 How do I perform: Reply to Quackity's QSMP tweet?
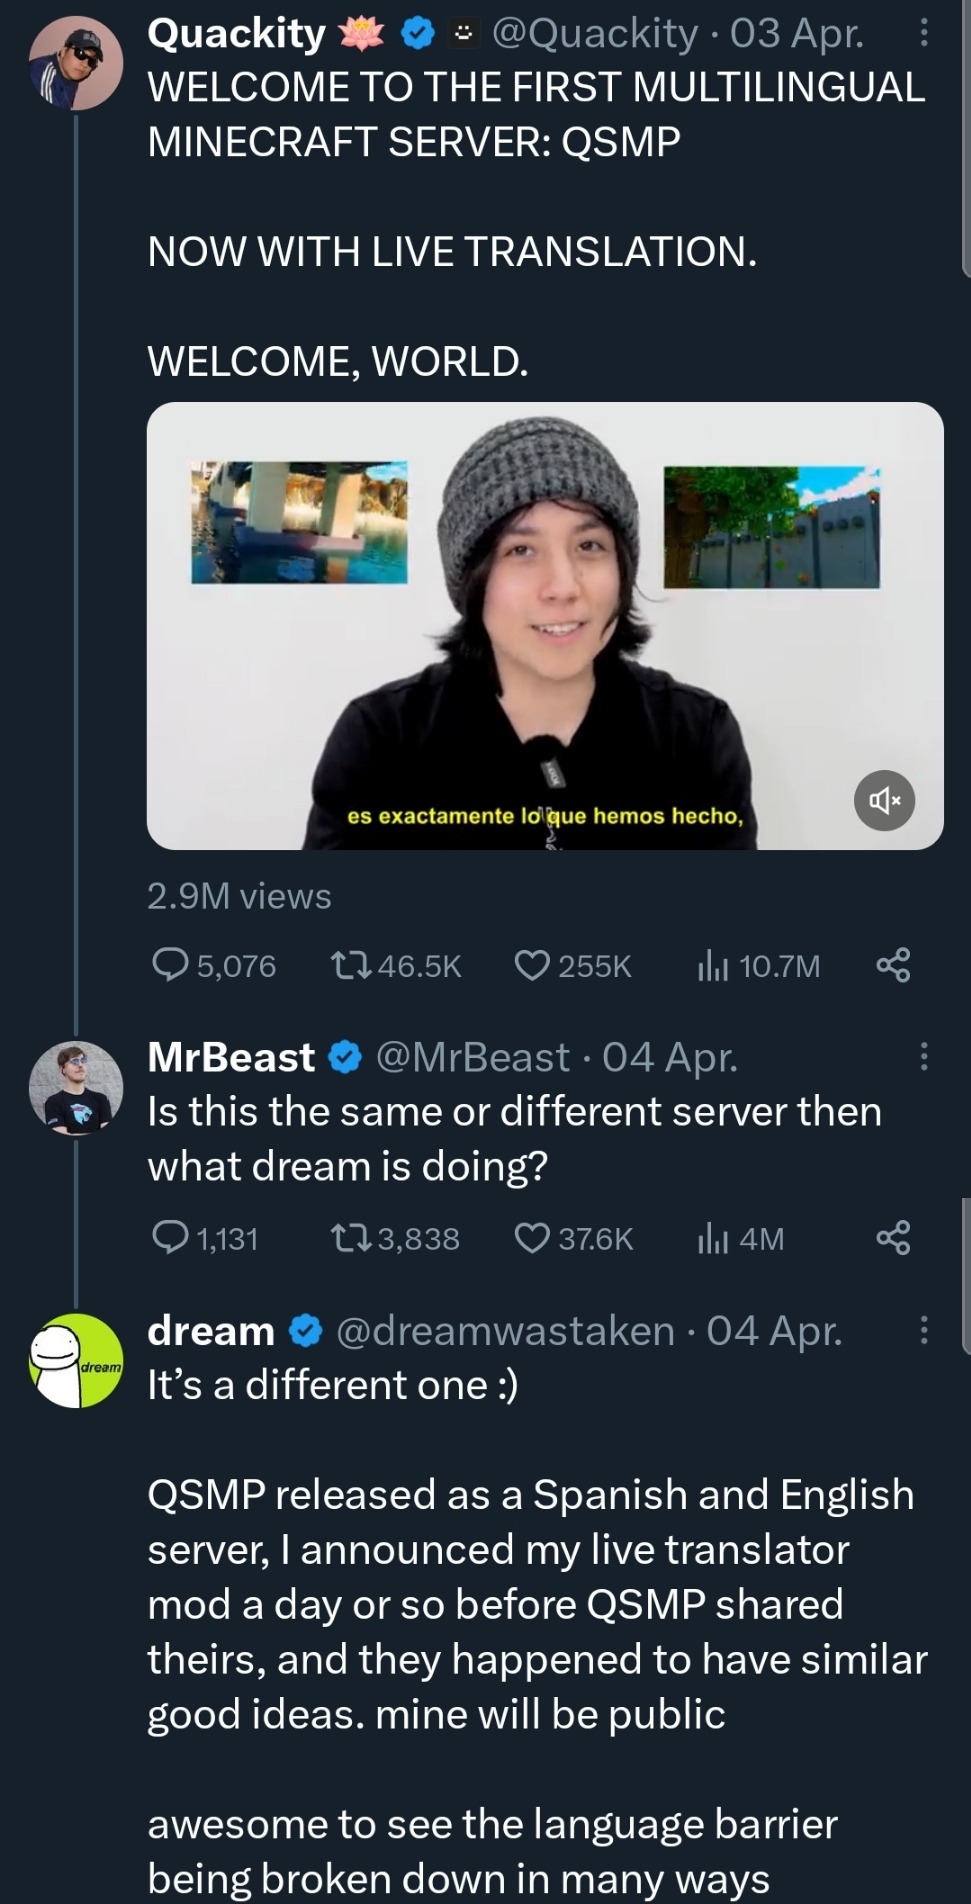tap(170, 965)
